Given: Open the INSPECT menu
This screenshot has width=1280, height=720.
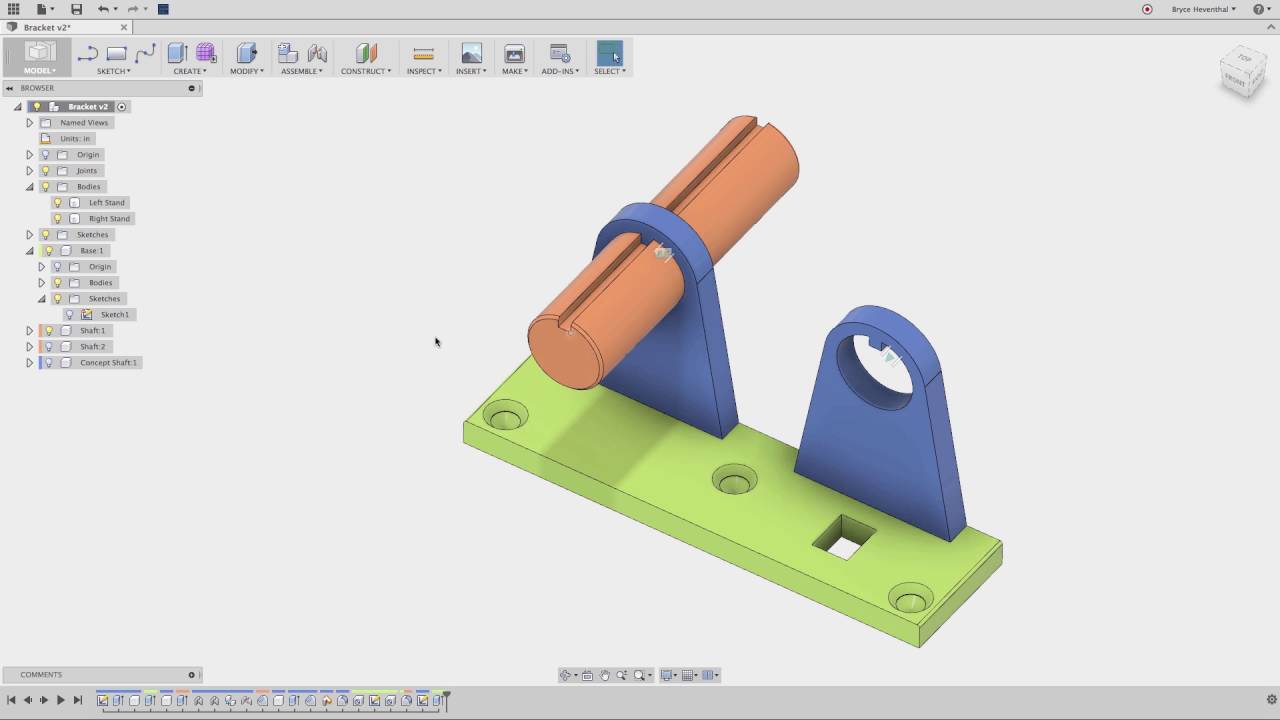Looking at the screenshot, I should coord(424,71).
